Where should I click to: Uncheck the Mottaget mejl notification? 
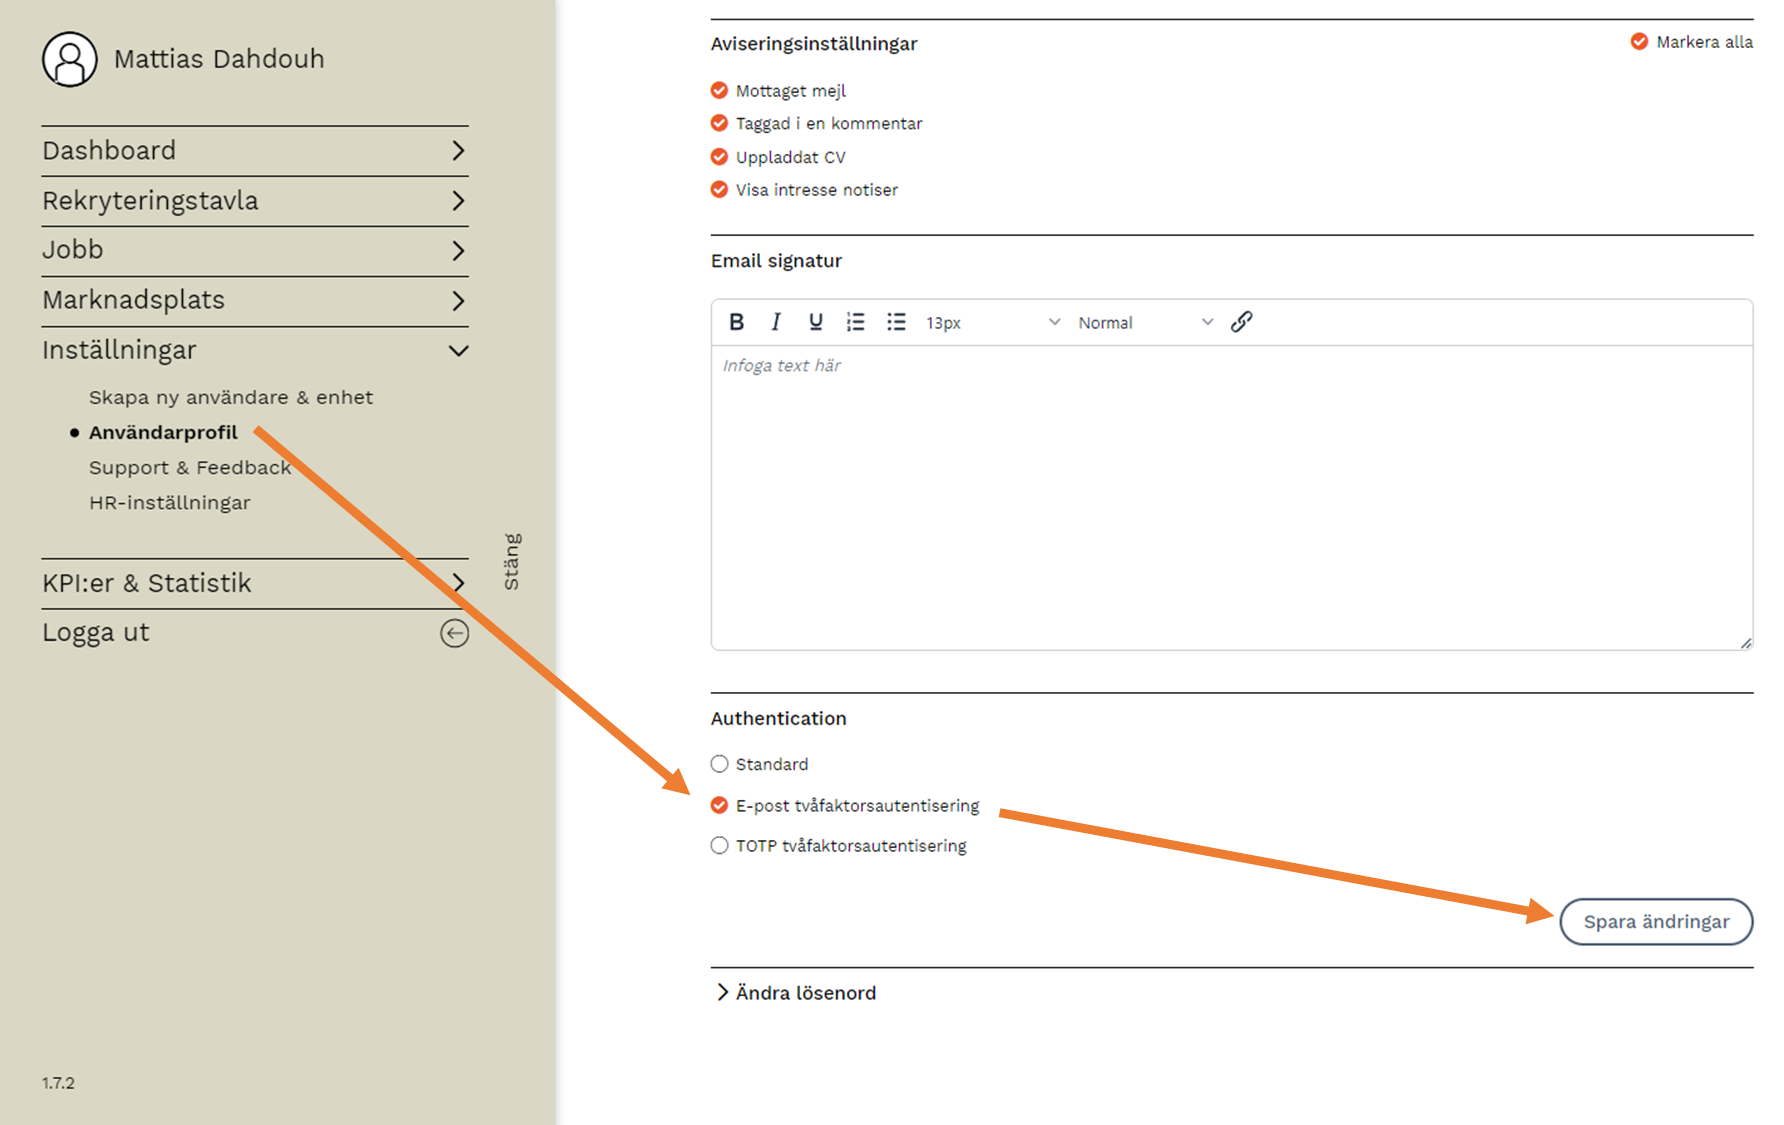point(719,91)
